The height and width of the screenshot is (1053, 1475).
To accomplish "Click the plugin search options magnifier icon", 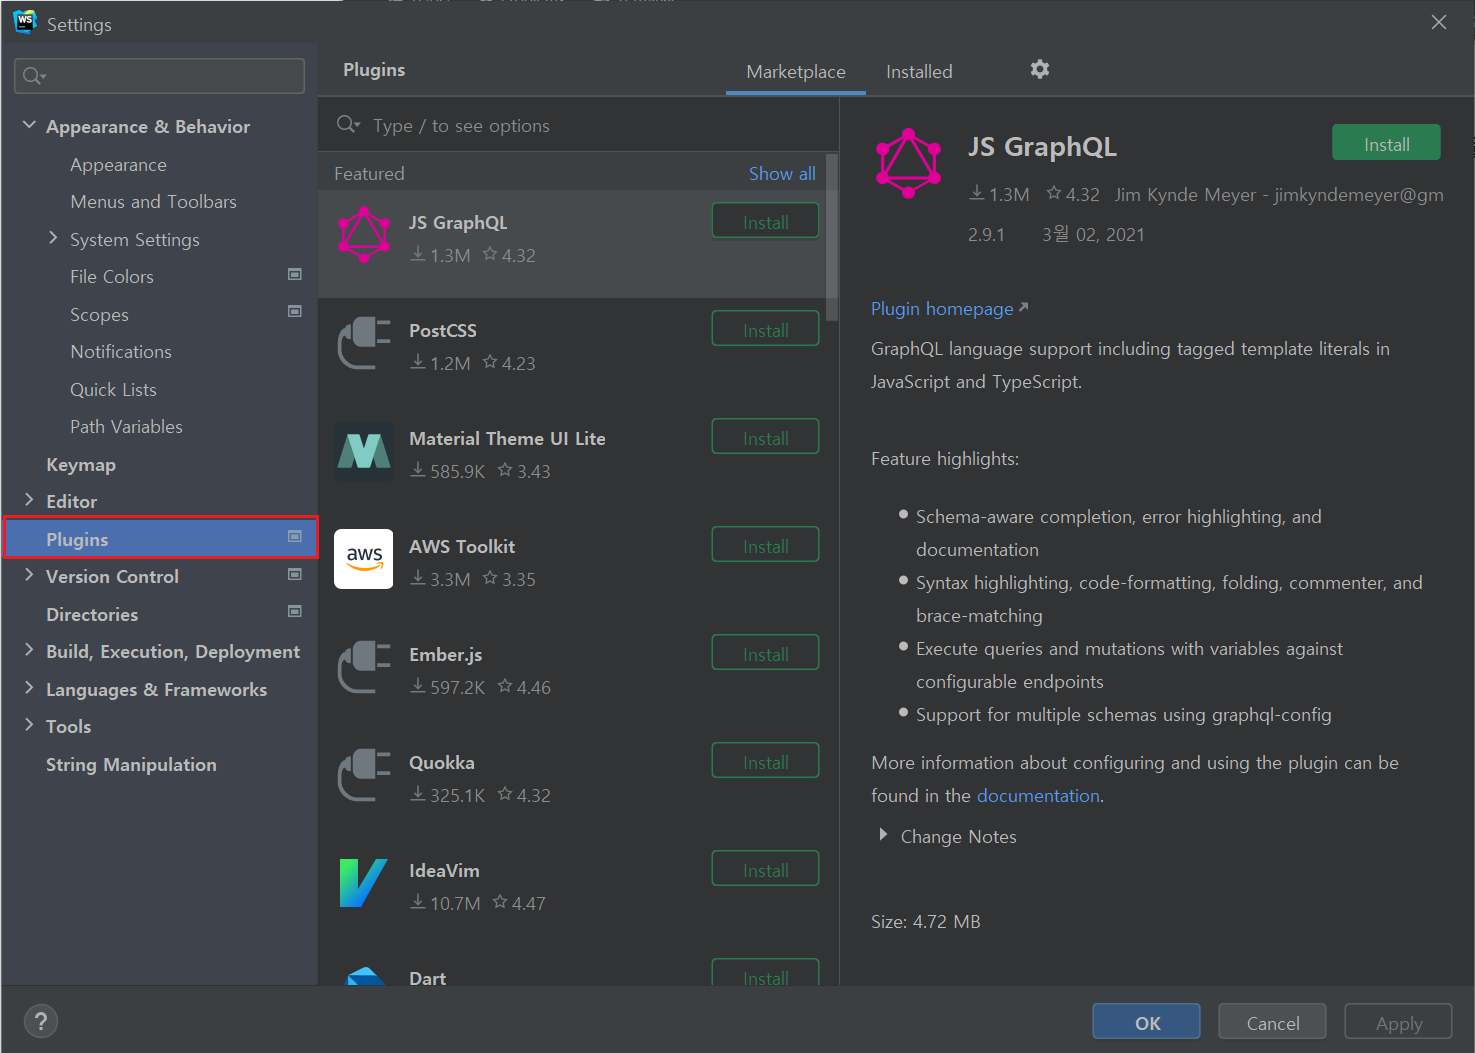I will (x=348, y=124).
